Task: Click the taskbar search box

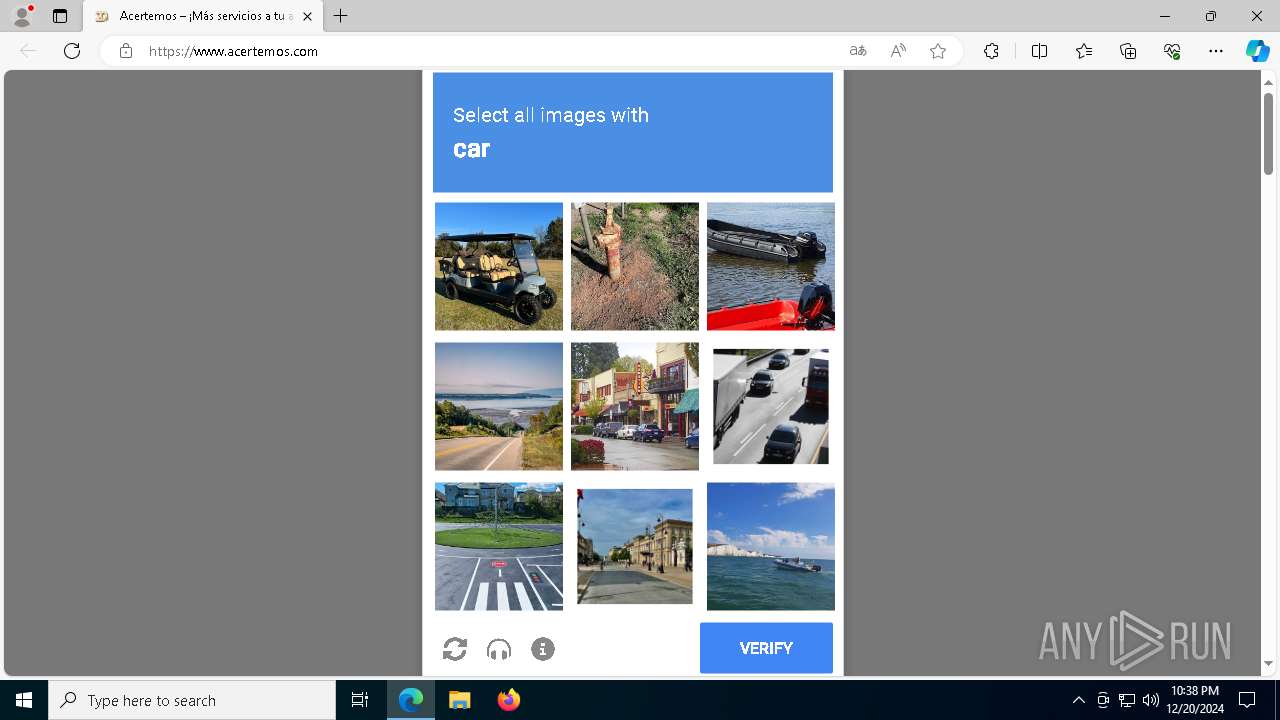Action: tap(192, 700)
